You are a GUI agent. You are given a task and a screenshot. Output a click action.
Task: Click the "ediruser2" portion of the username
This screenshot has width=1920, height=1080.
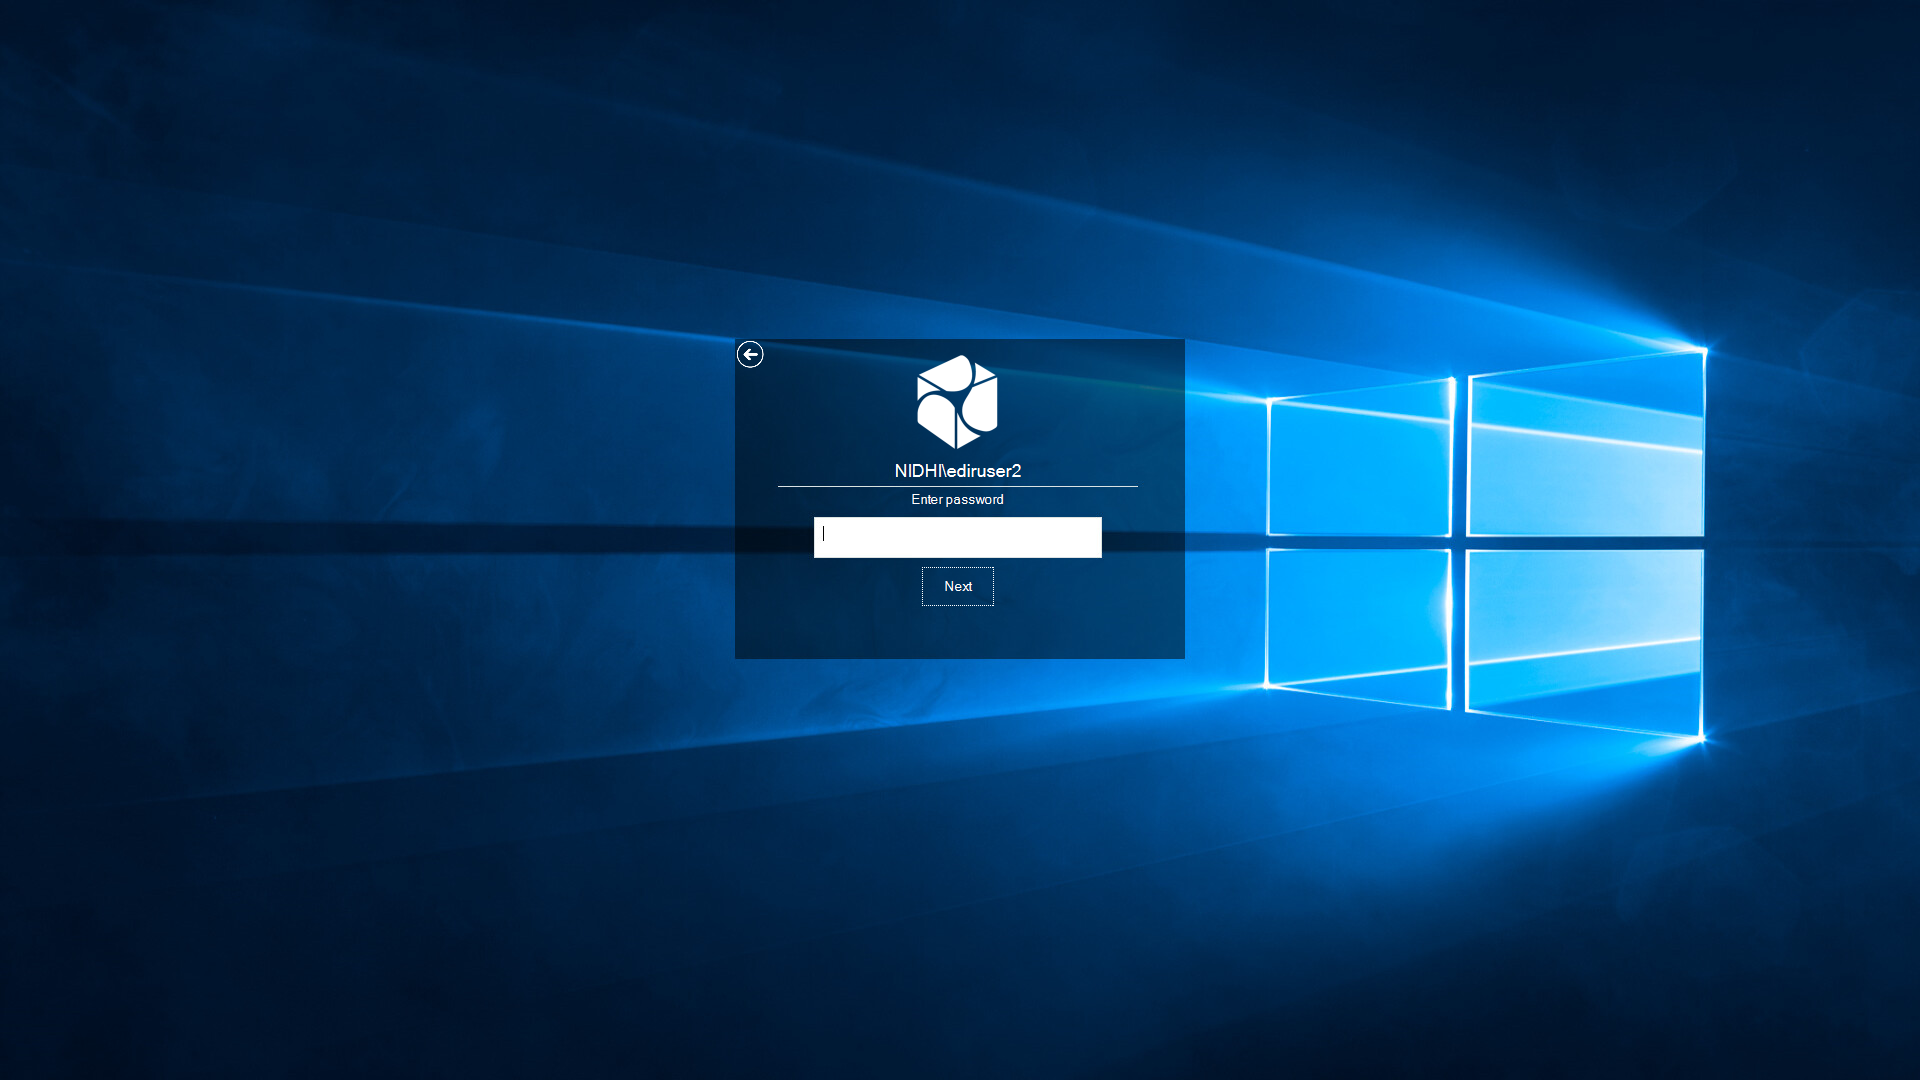point(984,471)
